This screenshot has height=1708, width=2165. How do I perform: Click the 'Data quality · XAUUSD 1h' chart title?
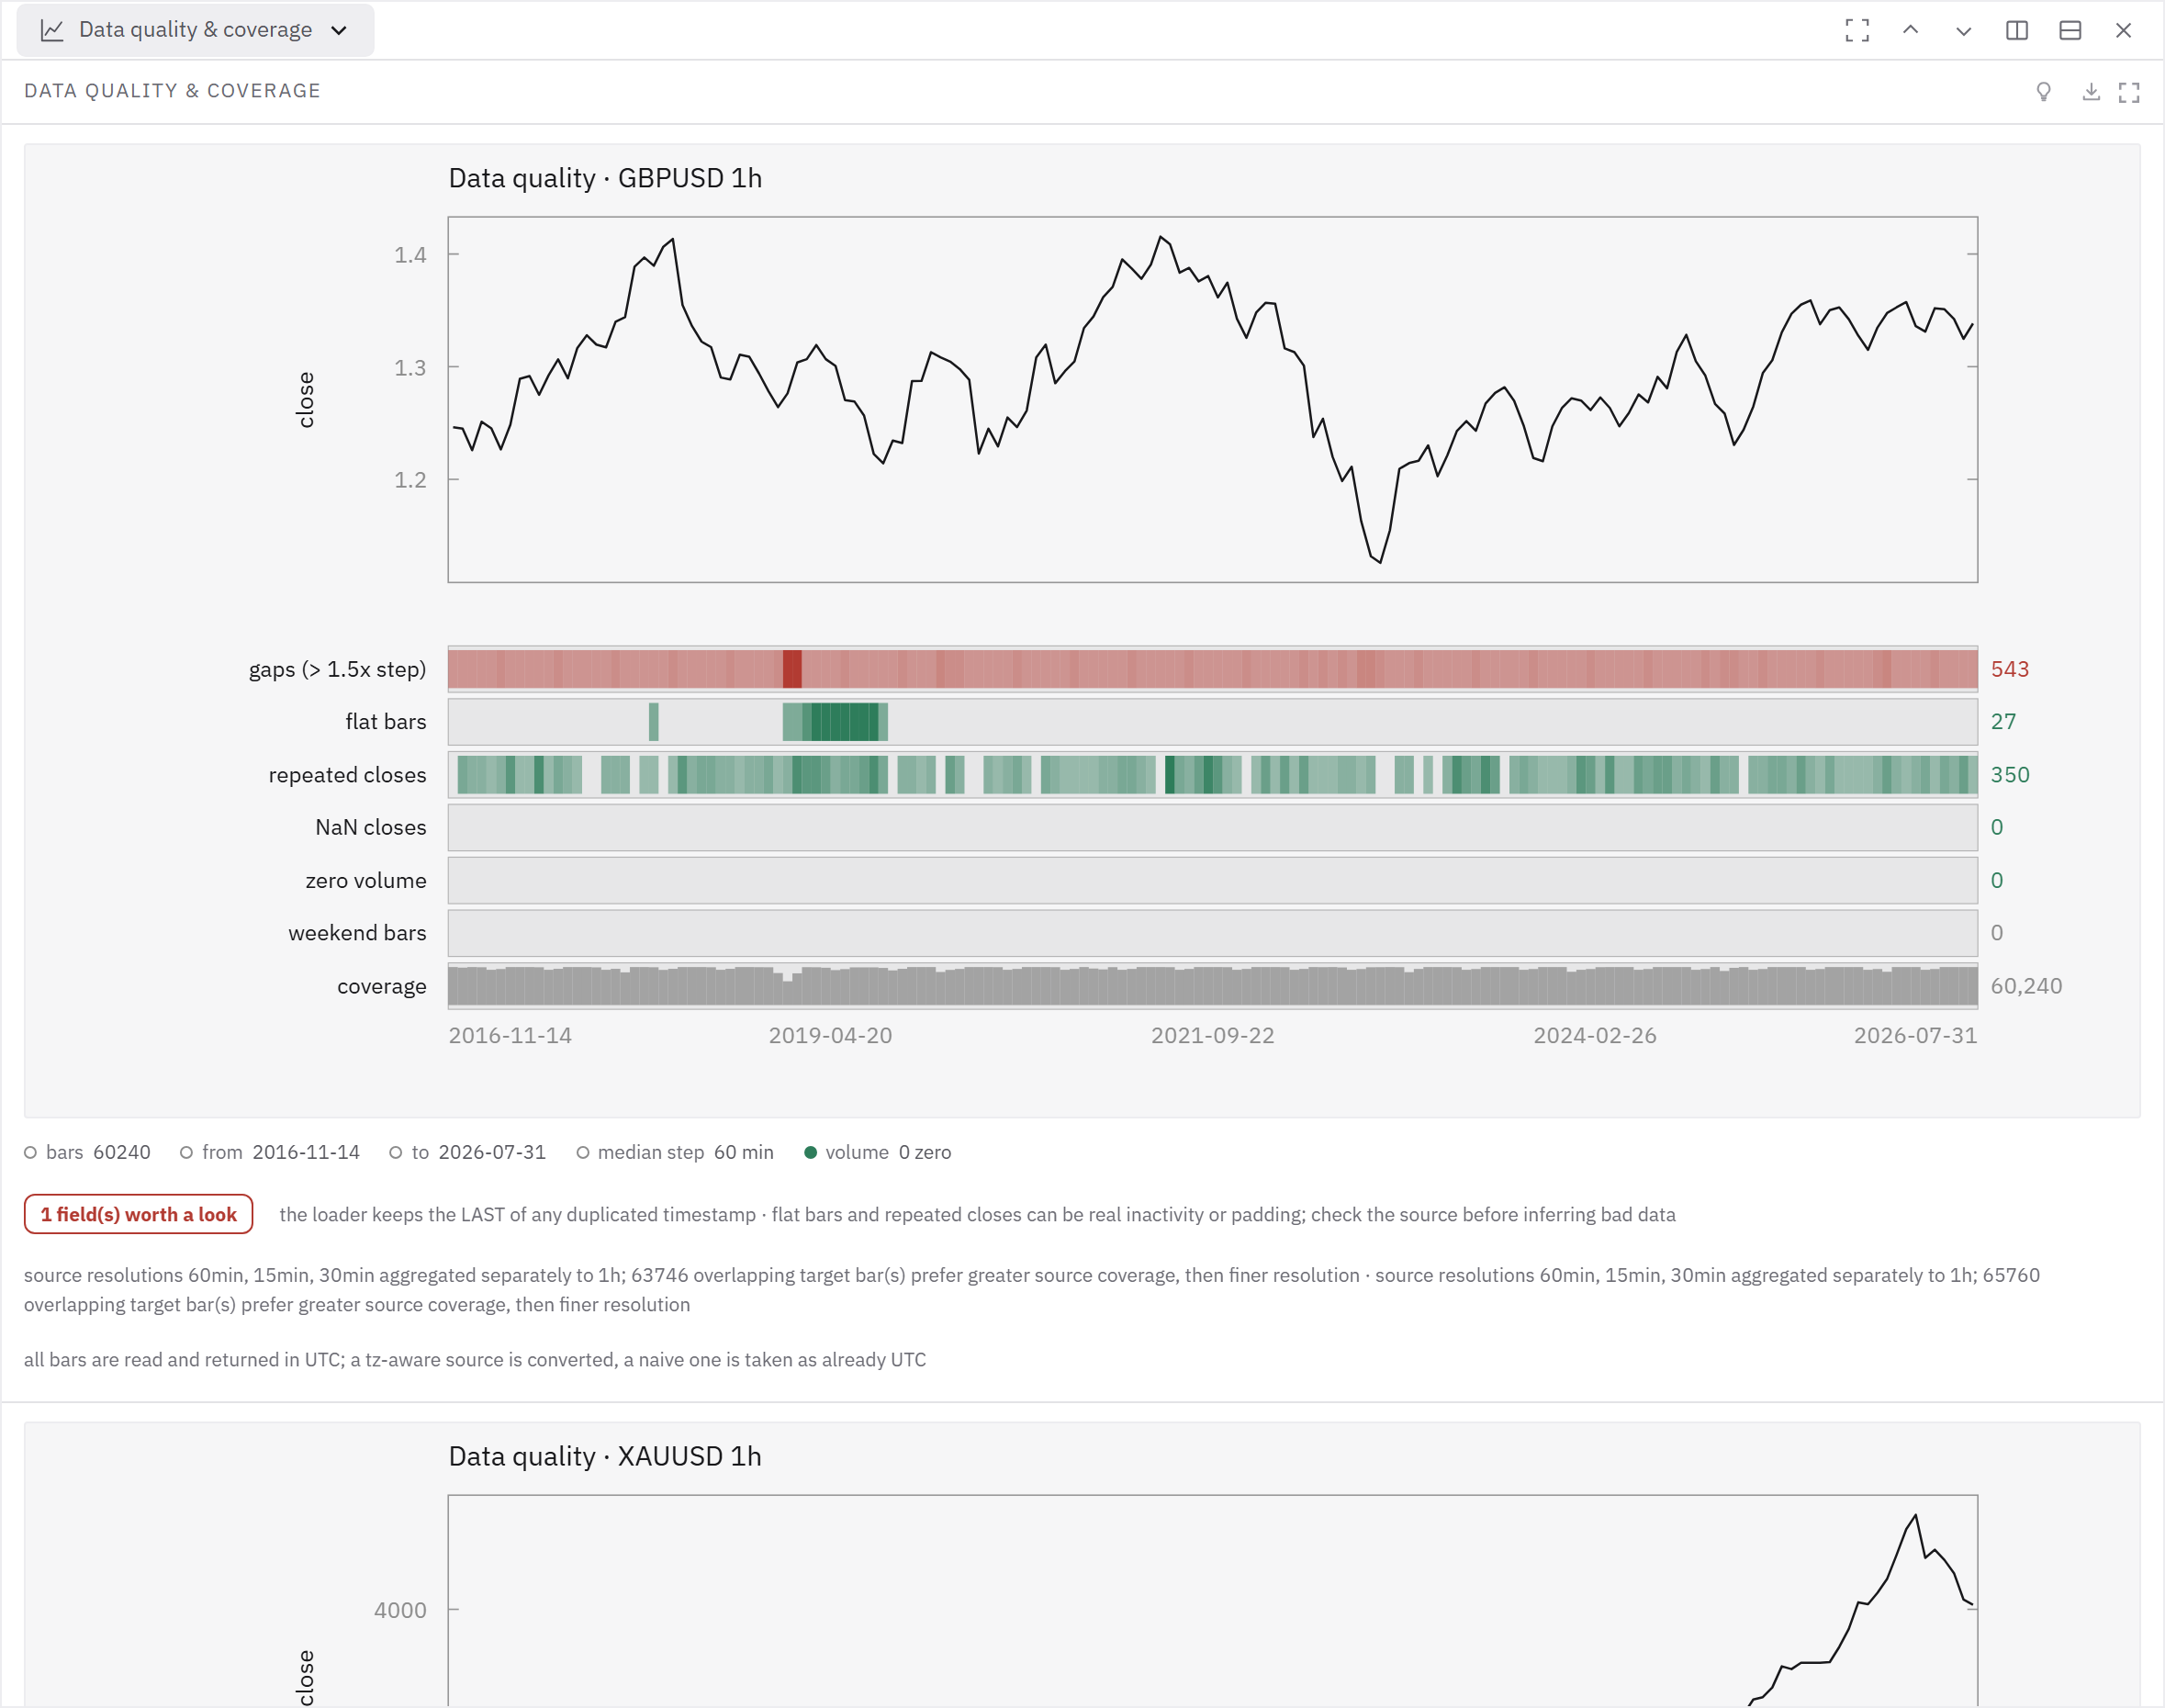click(x=605, y=1456)
